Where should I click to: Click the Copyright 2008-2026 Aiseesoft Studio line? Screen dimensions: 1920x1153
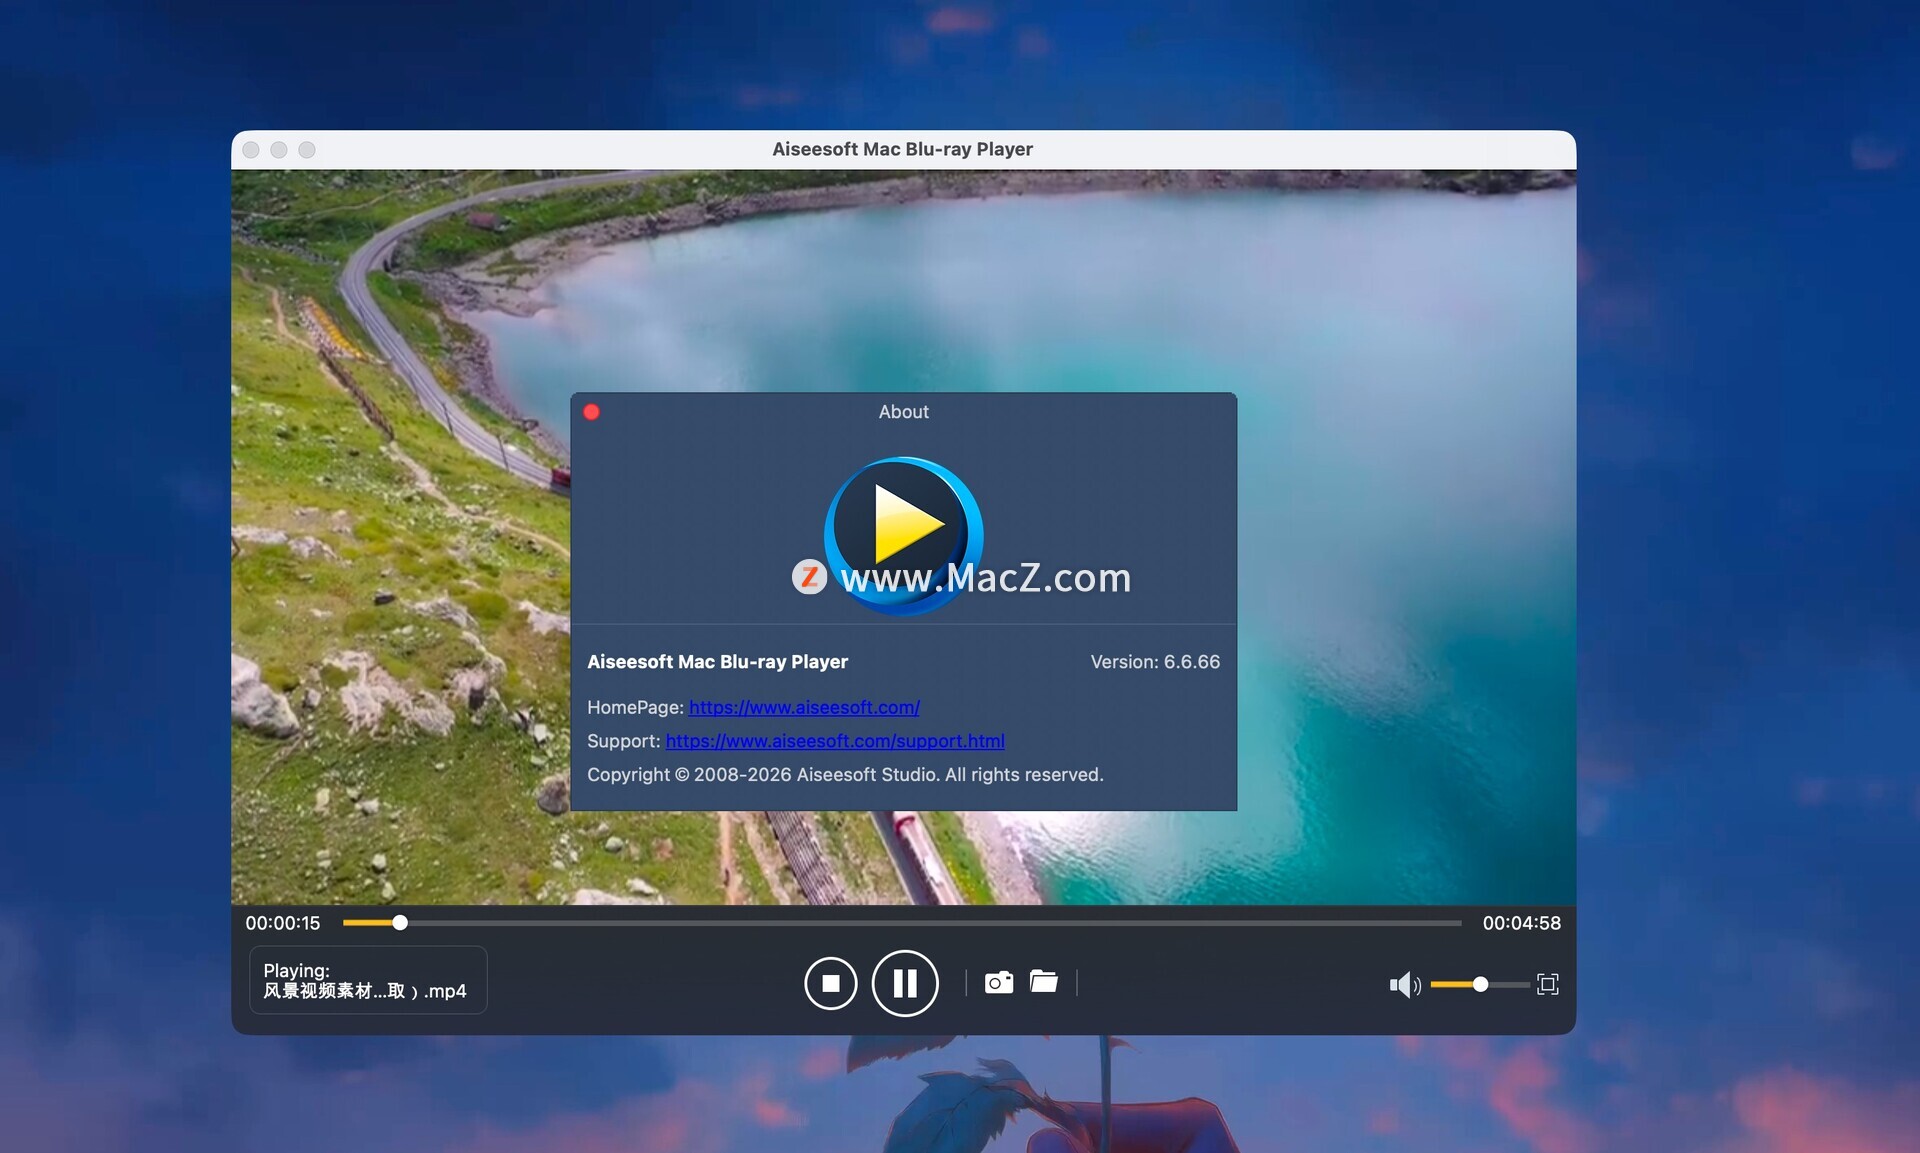point(845,775)
